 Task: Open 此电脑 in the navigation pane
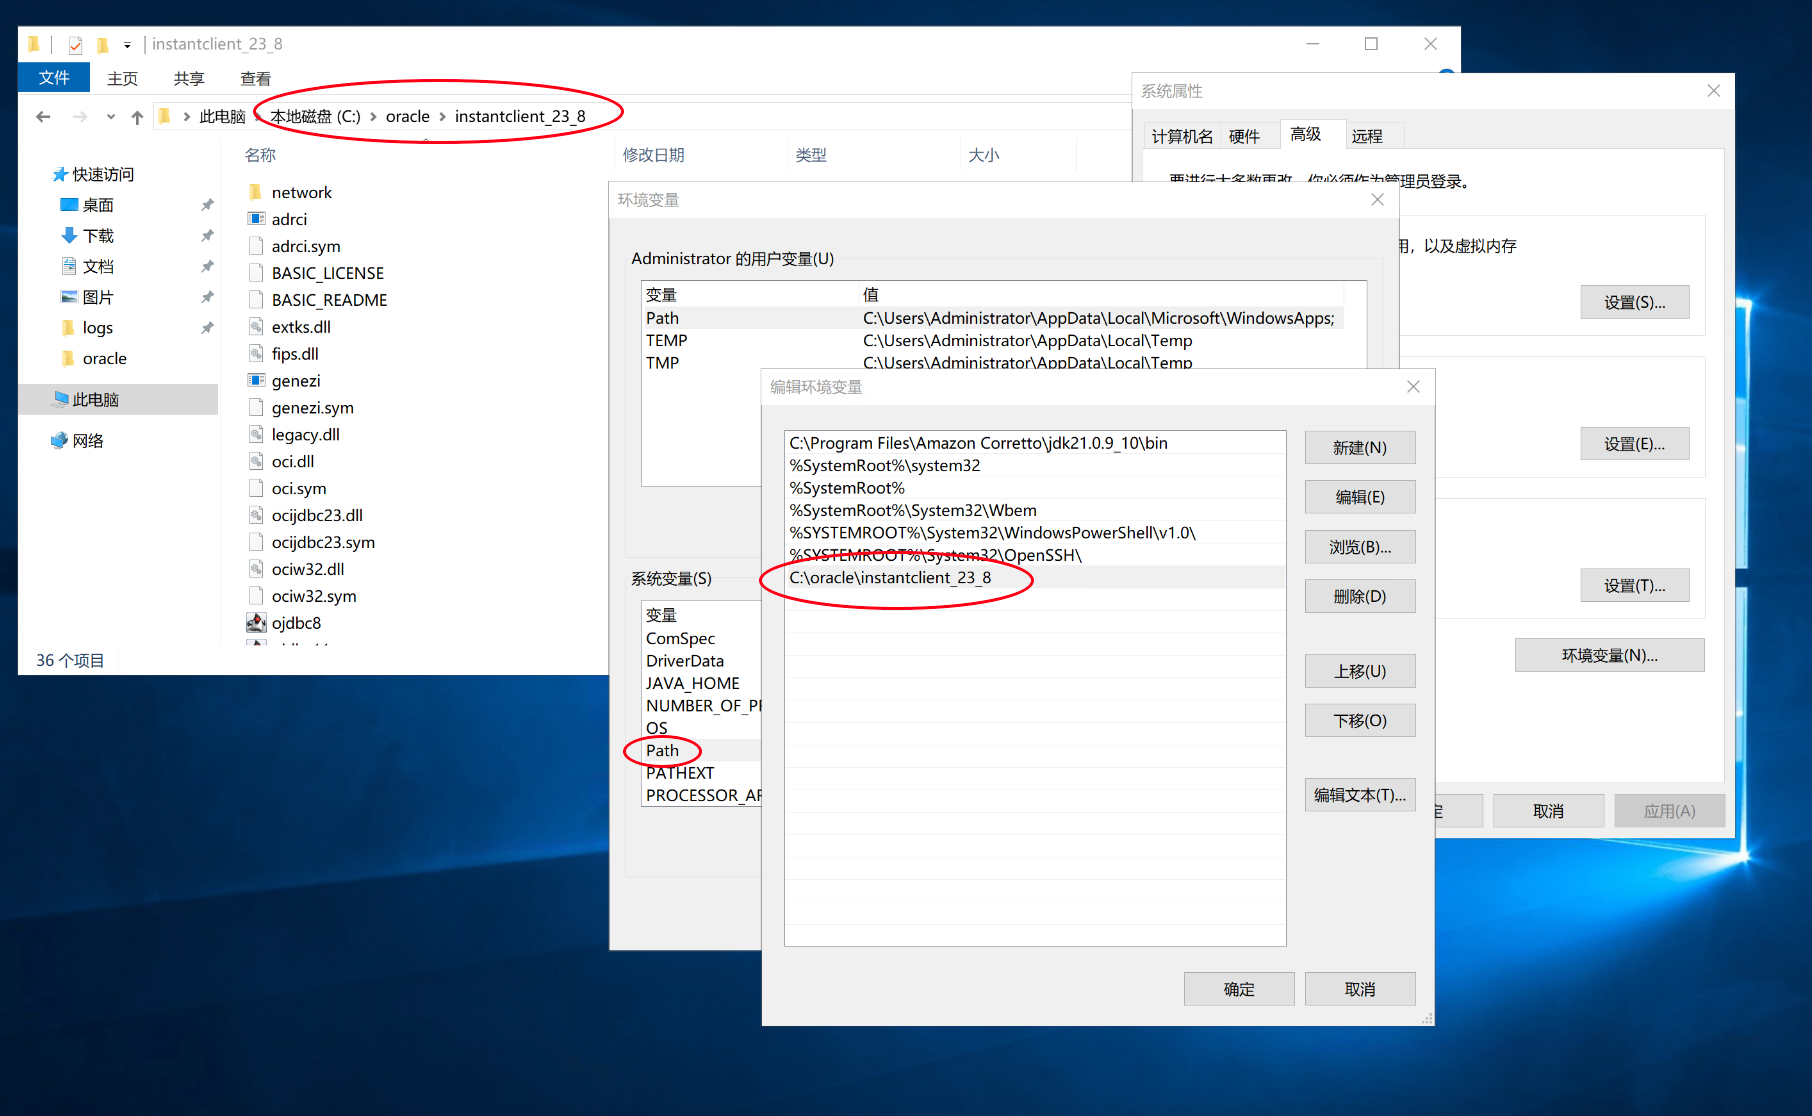click(95, 400)
